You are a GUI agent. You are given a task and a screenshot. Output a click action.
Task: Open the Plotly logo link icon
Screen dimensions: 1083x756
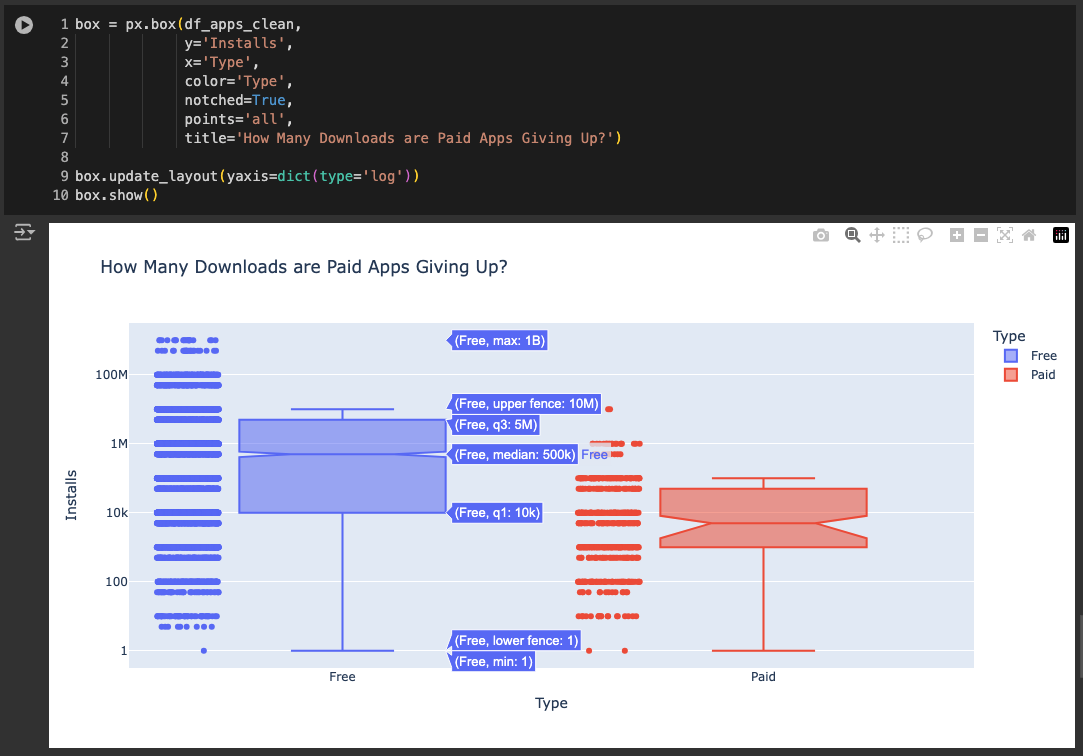[x=1061, y=235]
